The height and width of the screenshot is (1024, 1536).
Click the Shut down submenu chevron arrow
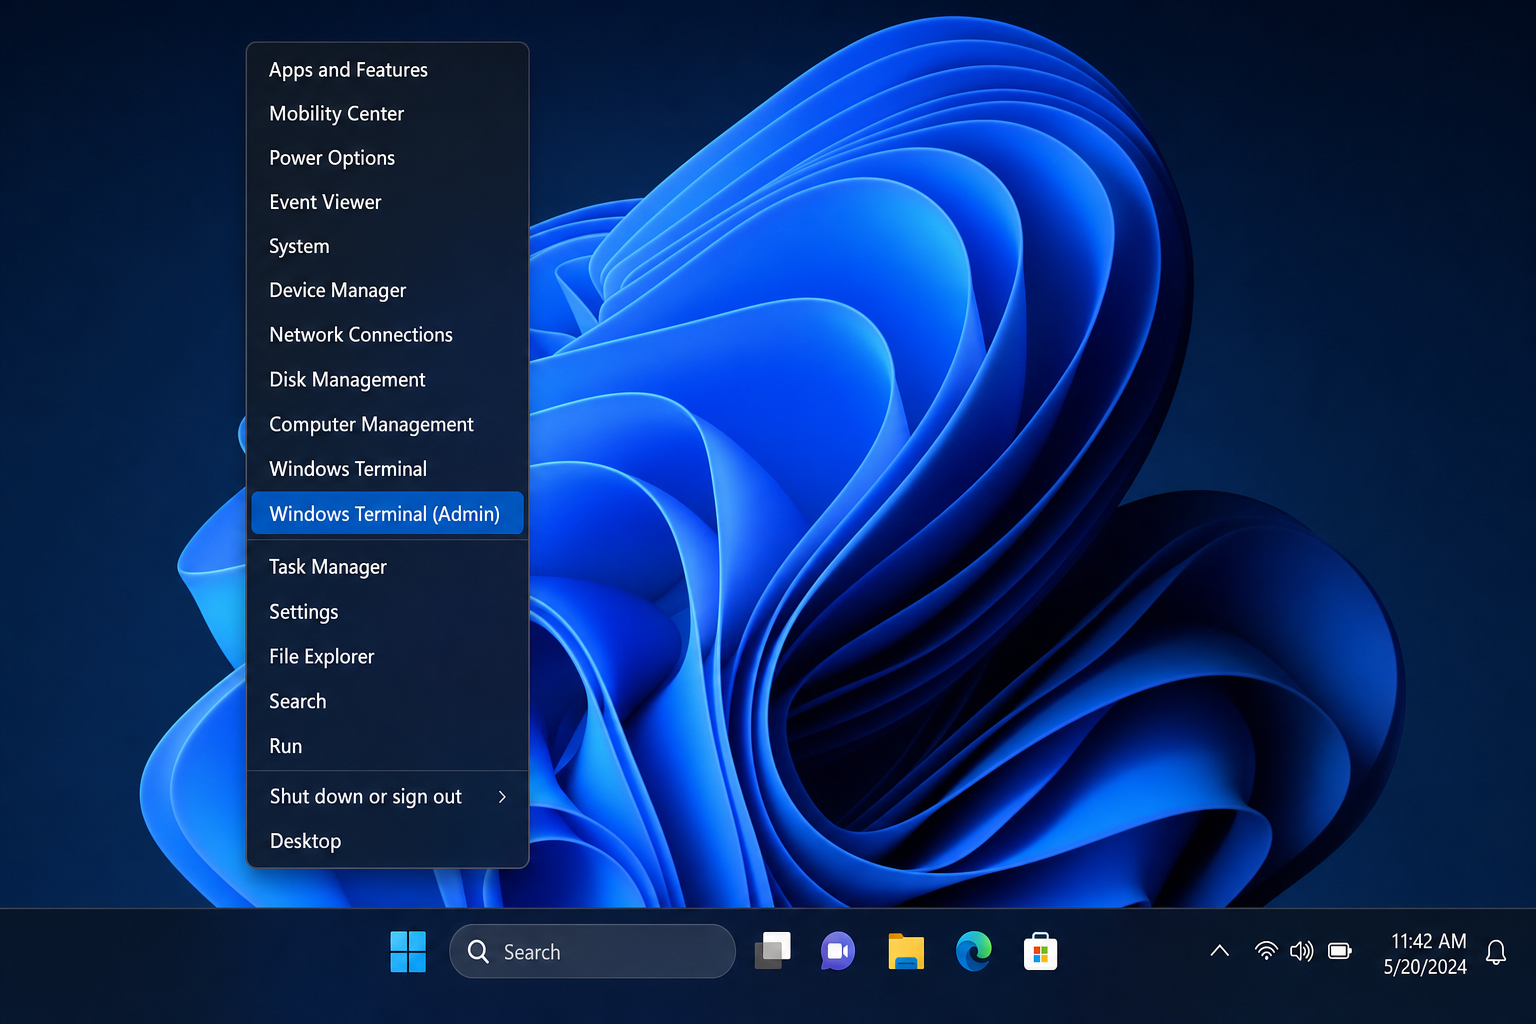[x=502, y=797]
